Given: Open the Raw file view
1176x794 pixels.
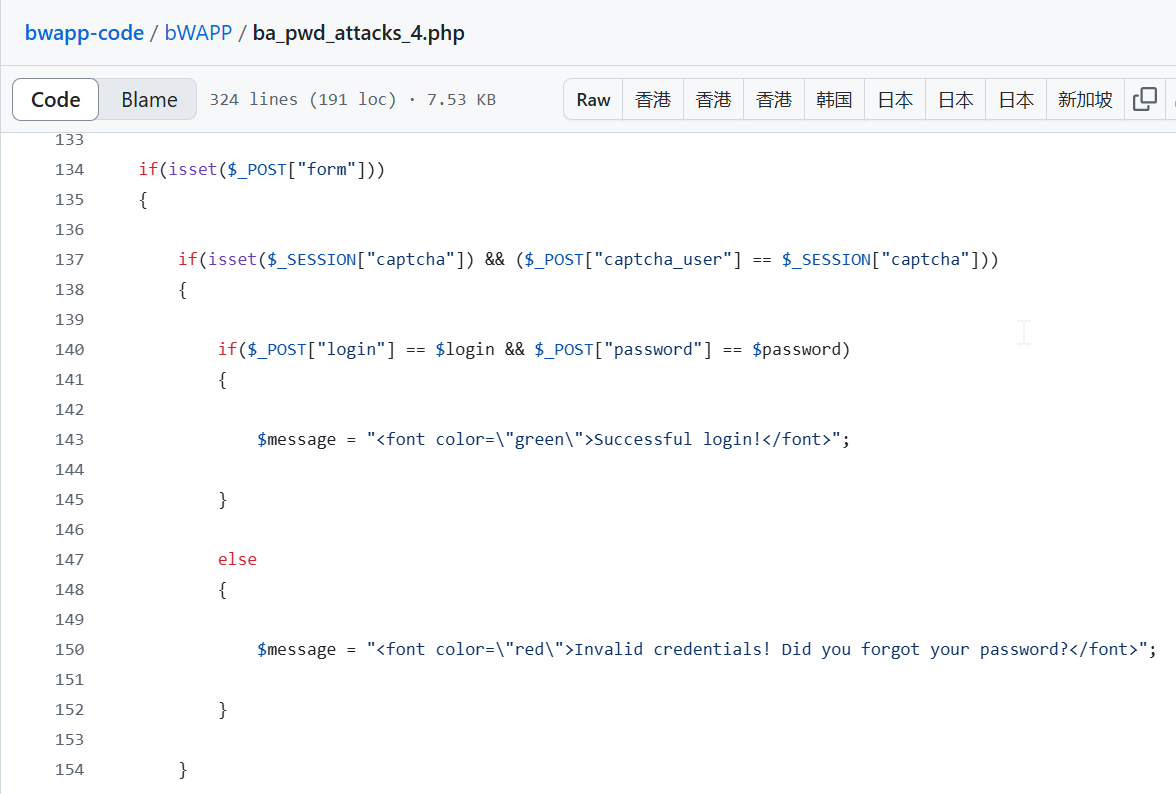Looking at the screenshot, I should tap(593, 99).
